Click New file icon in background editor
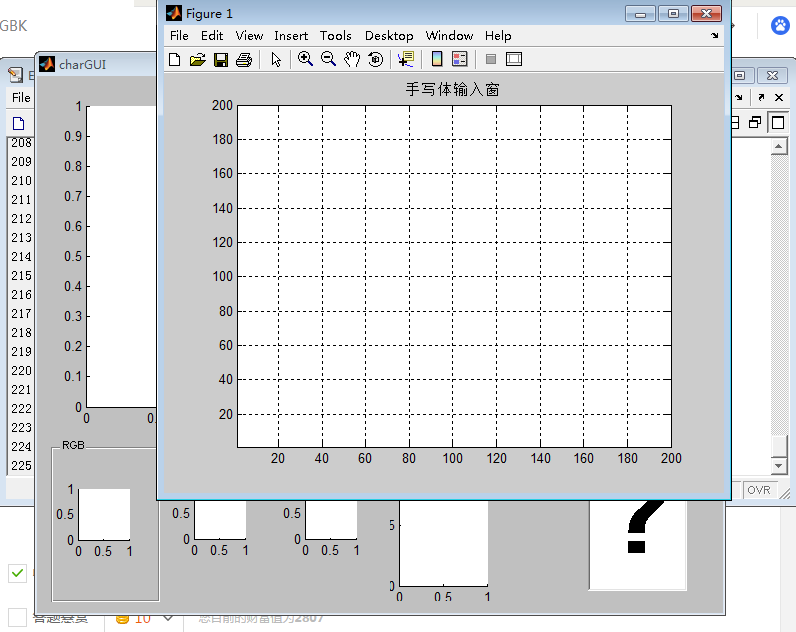This screenshot has height=632, width=796. pos(19,123)
